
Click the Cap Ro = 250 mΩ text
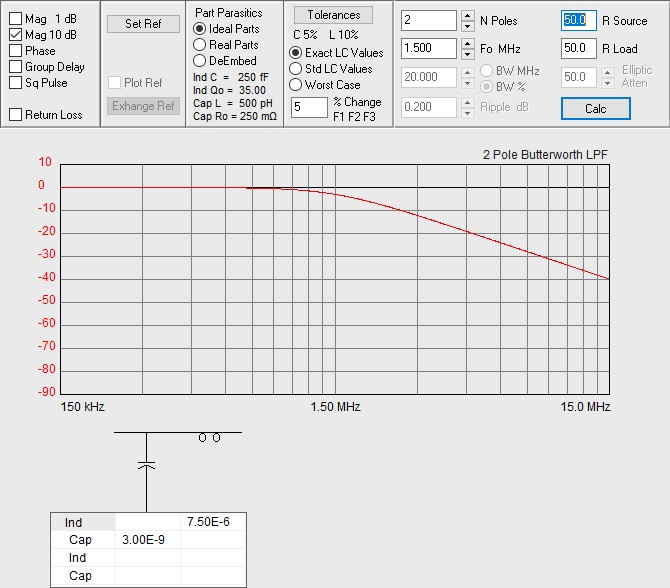[235, 116]
